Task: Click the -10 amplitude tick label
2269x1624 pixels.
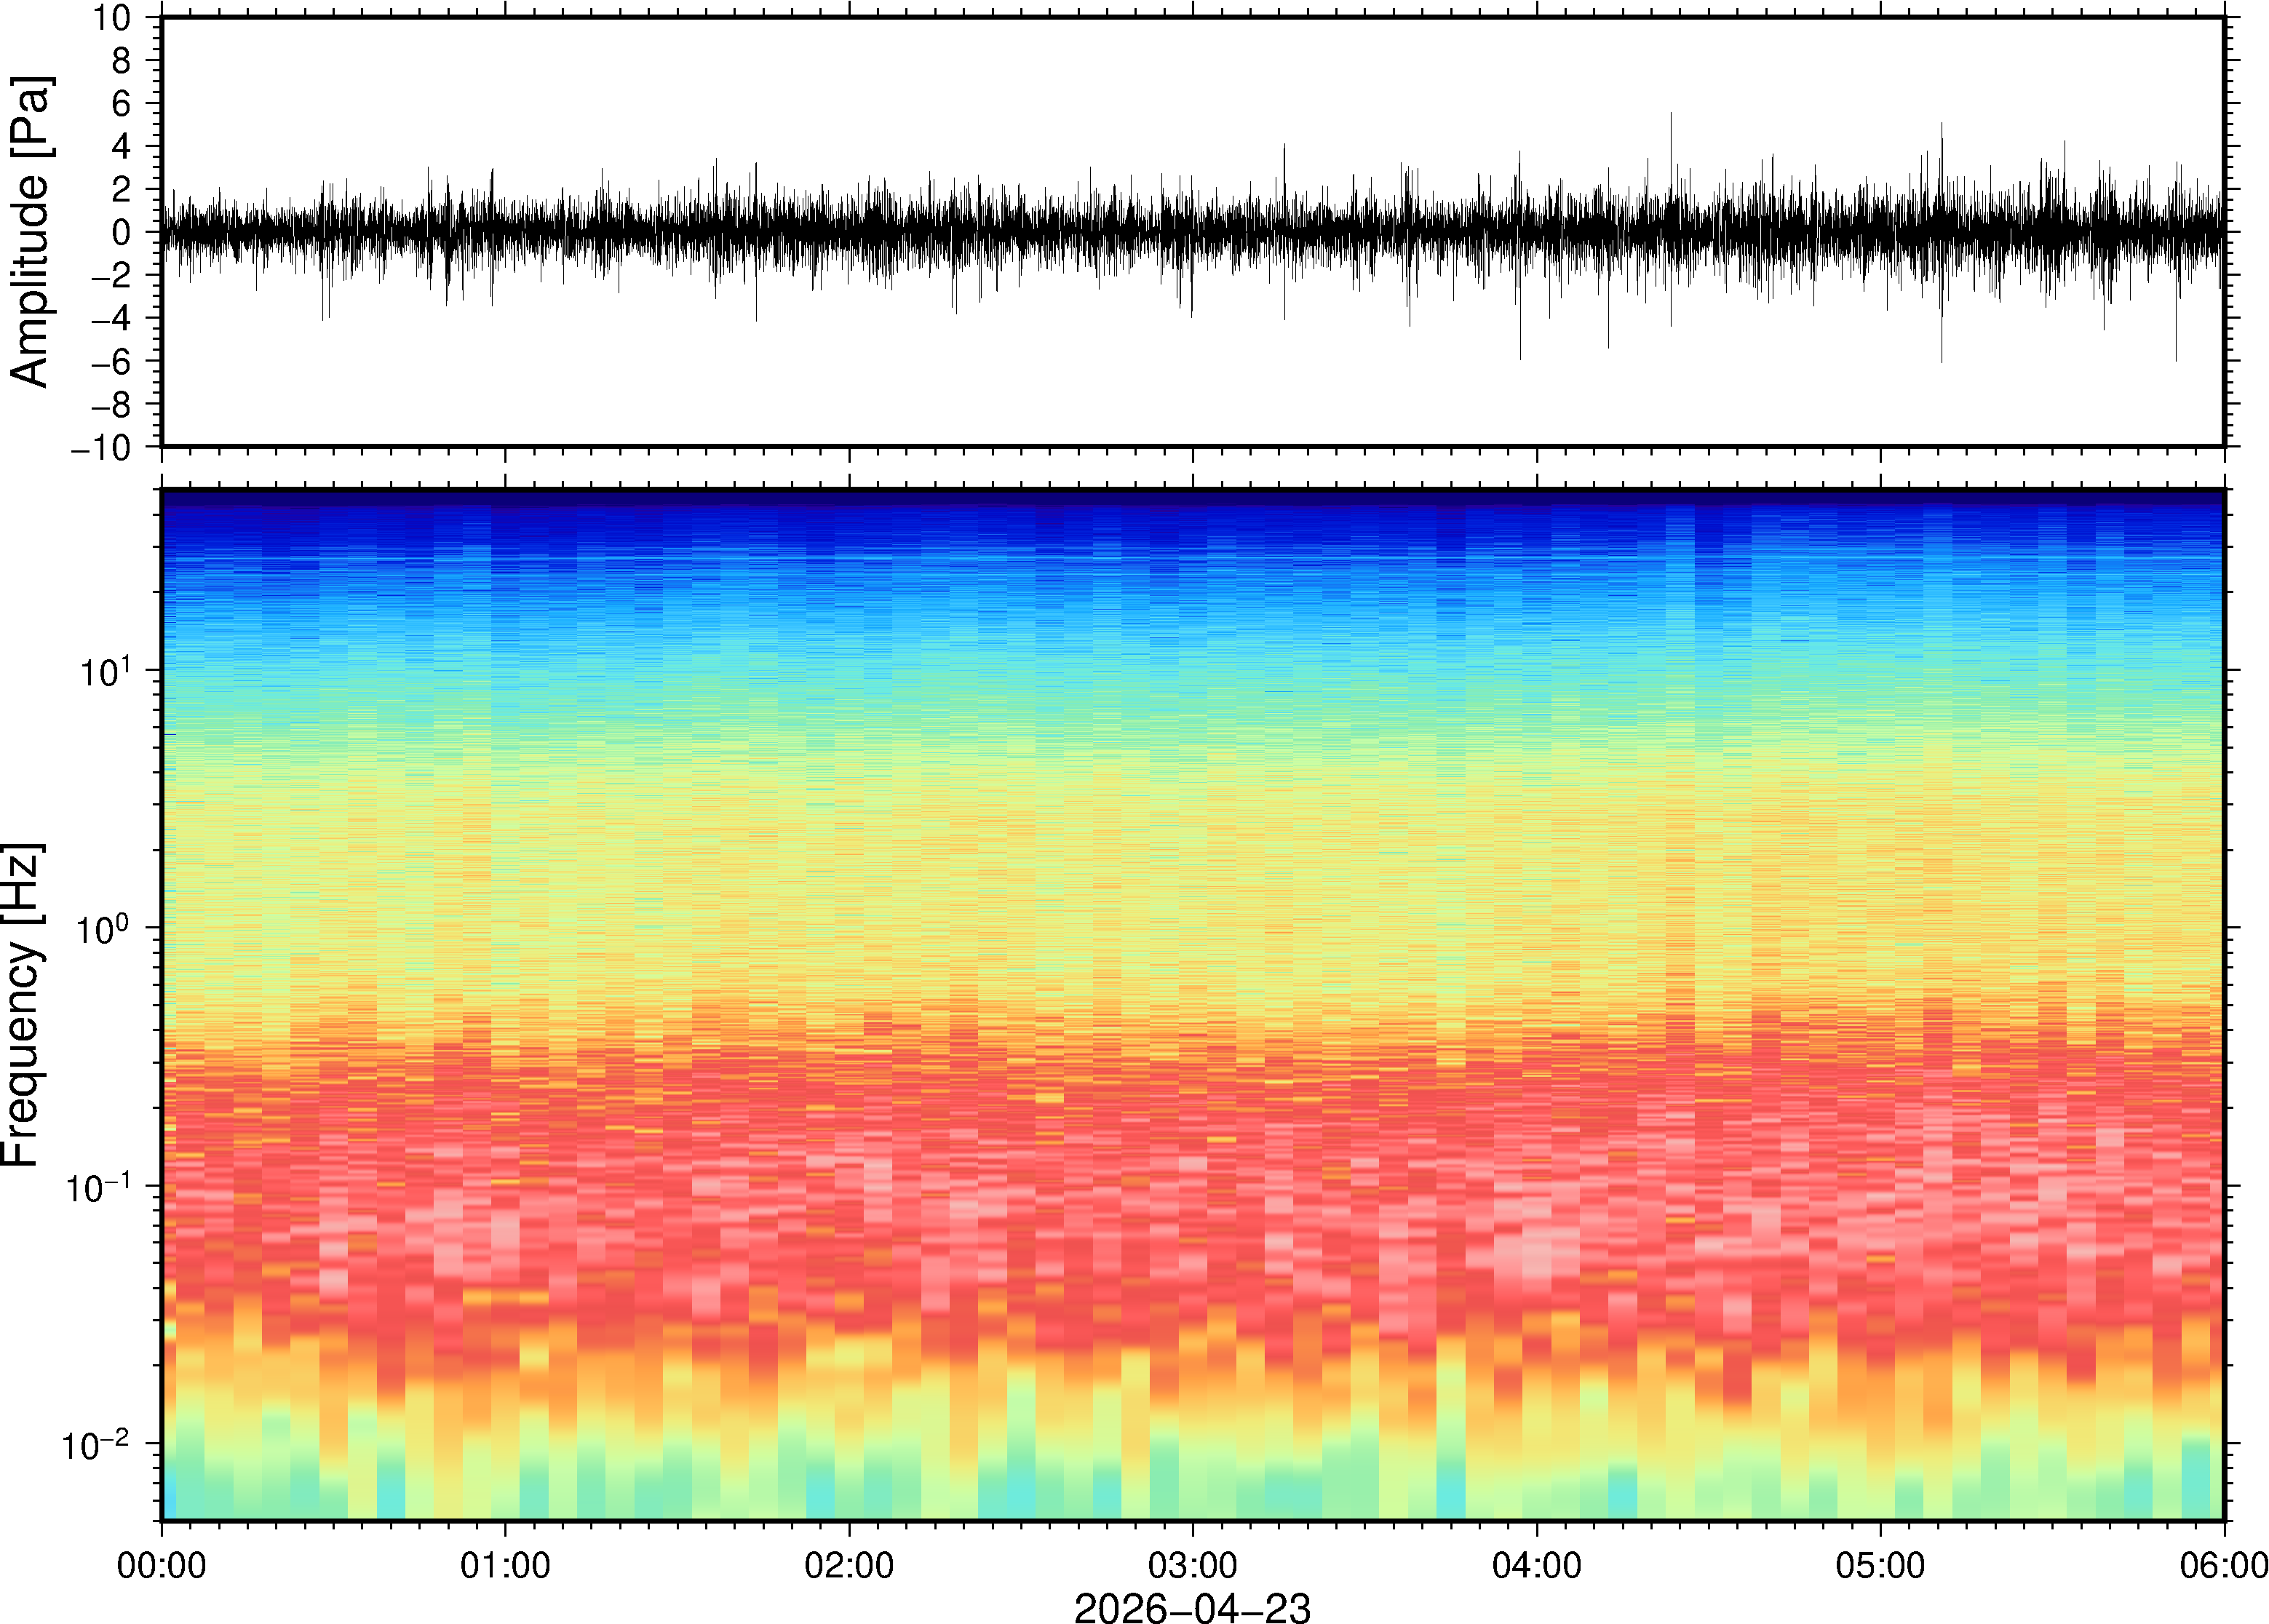Action: click(x=101, y=447)
